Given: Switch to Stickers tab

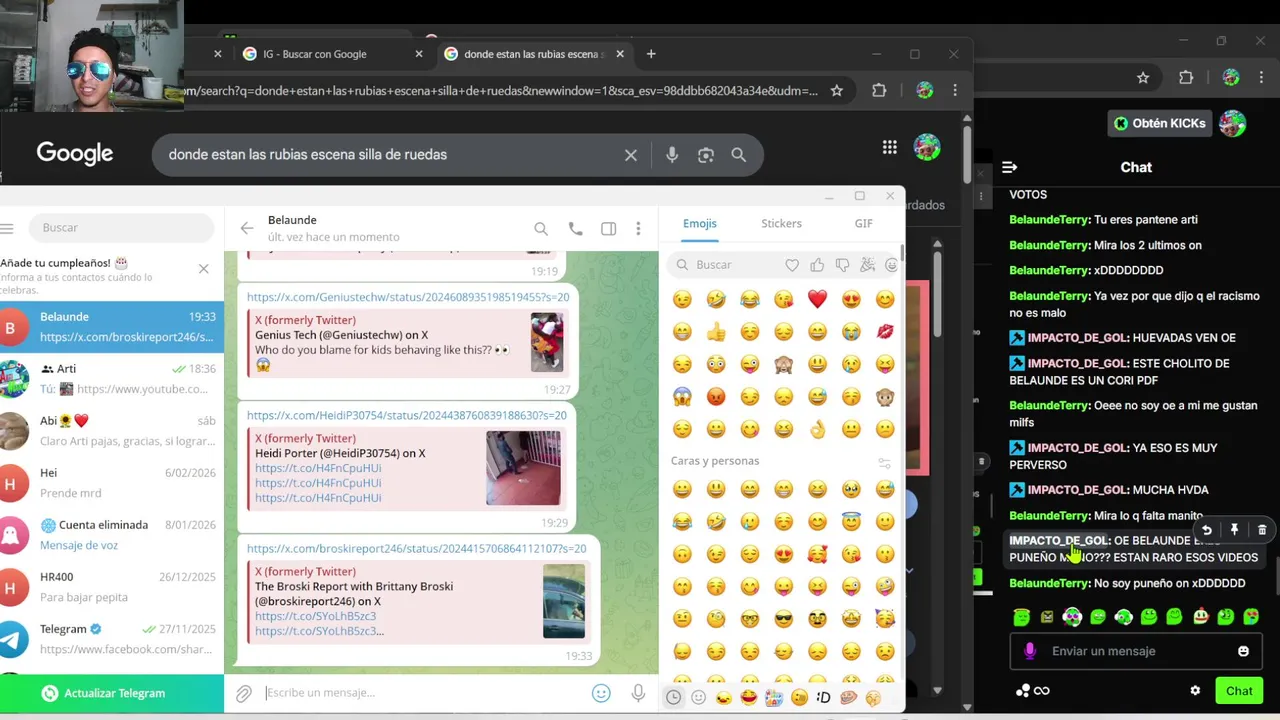Looking at the screenshot, I should [781, 224].
